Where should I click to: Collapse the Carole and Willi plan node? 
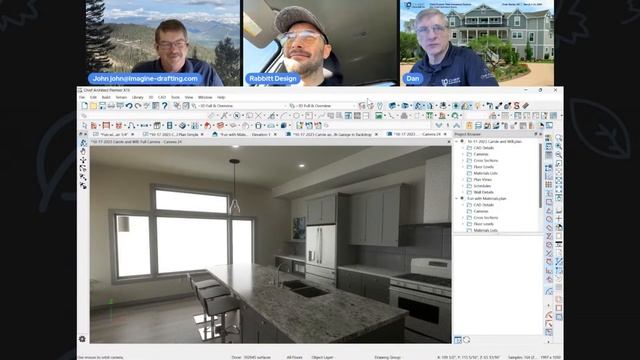[457, 142]
